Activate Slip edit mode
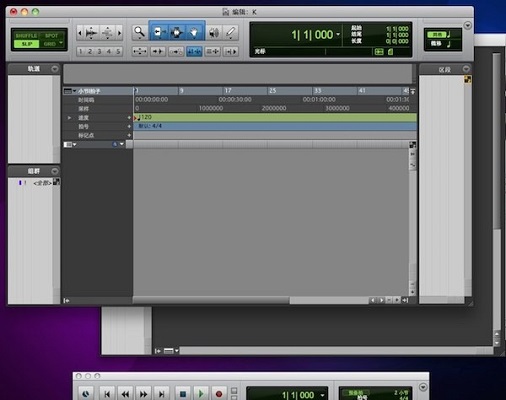The height and width of the screenshot is (400, 506). [x=26, y=44]
